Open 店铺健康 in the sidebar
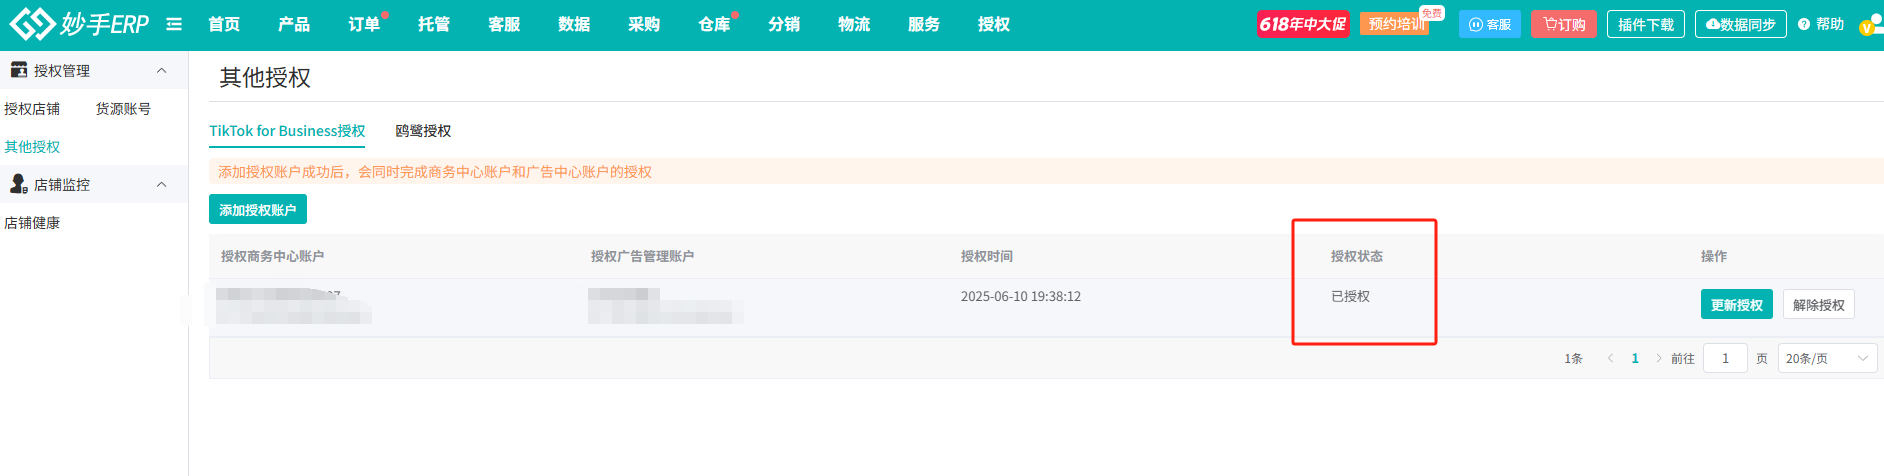The width and height of the screenshot is (1884, 476). click(32, 223)
